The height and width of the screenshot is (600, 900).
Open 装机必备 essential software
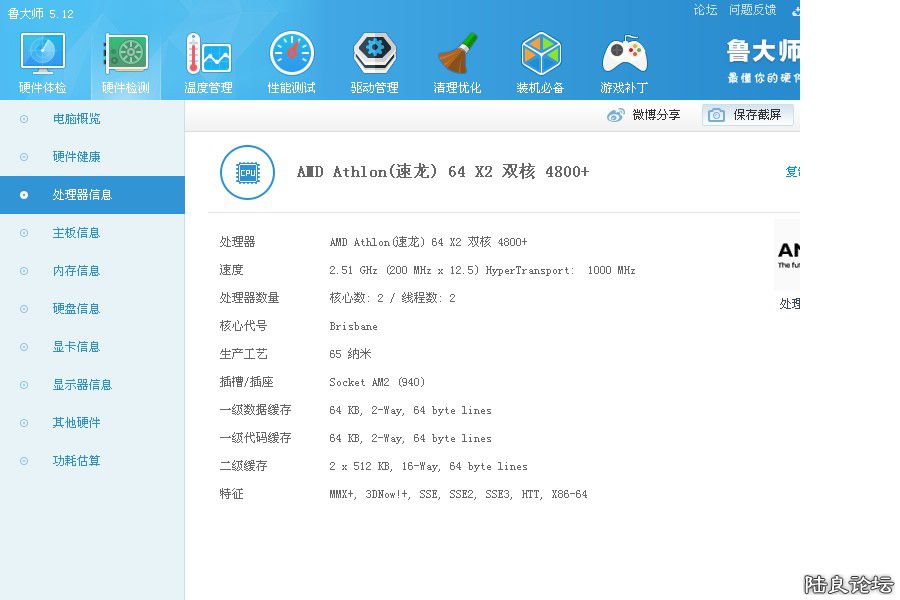[x=540, y=62]
